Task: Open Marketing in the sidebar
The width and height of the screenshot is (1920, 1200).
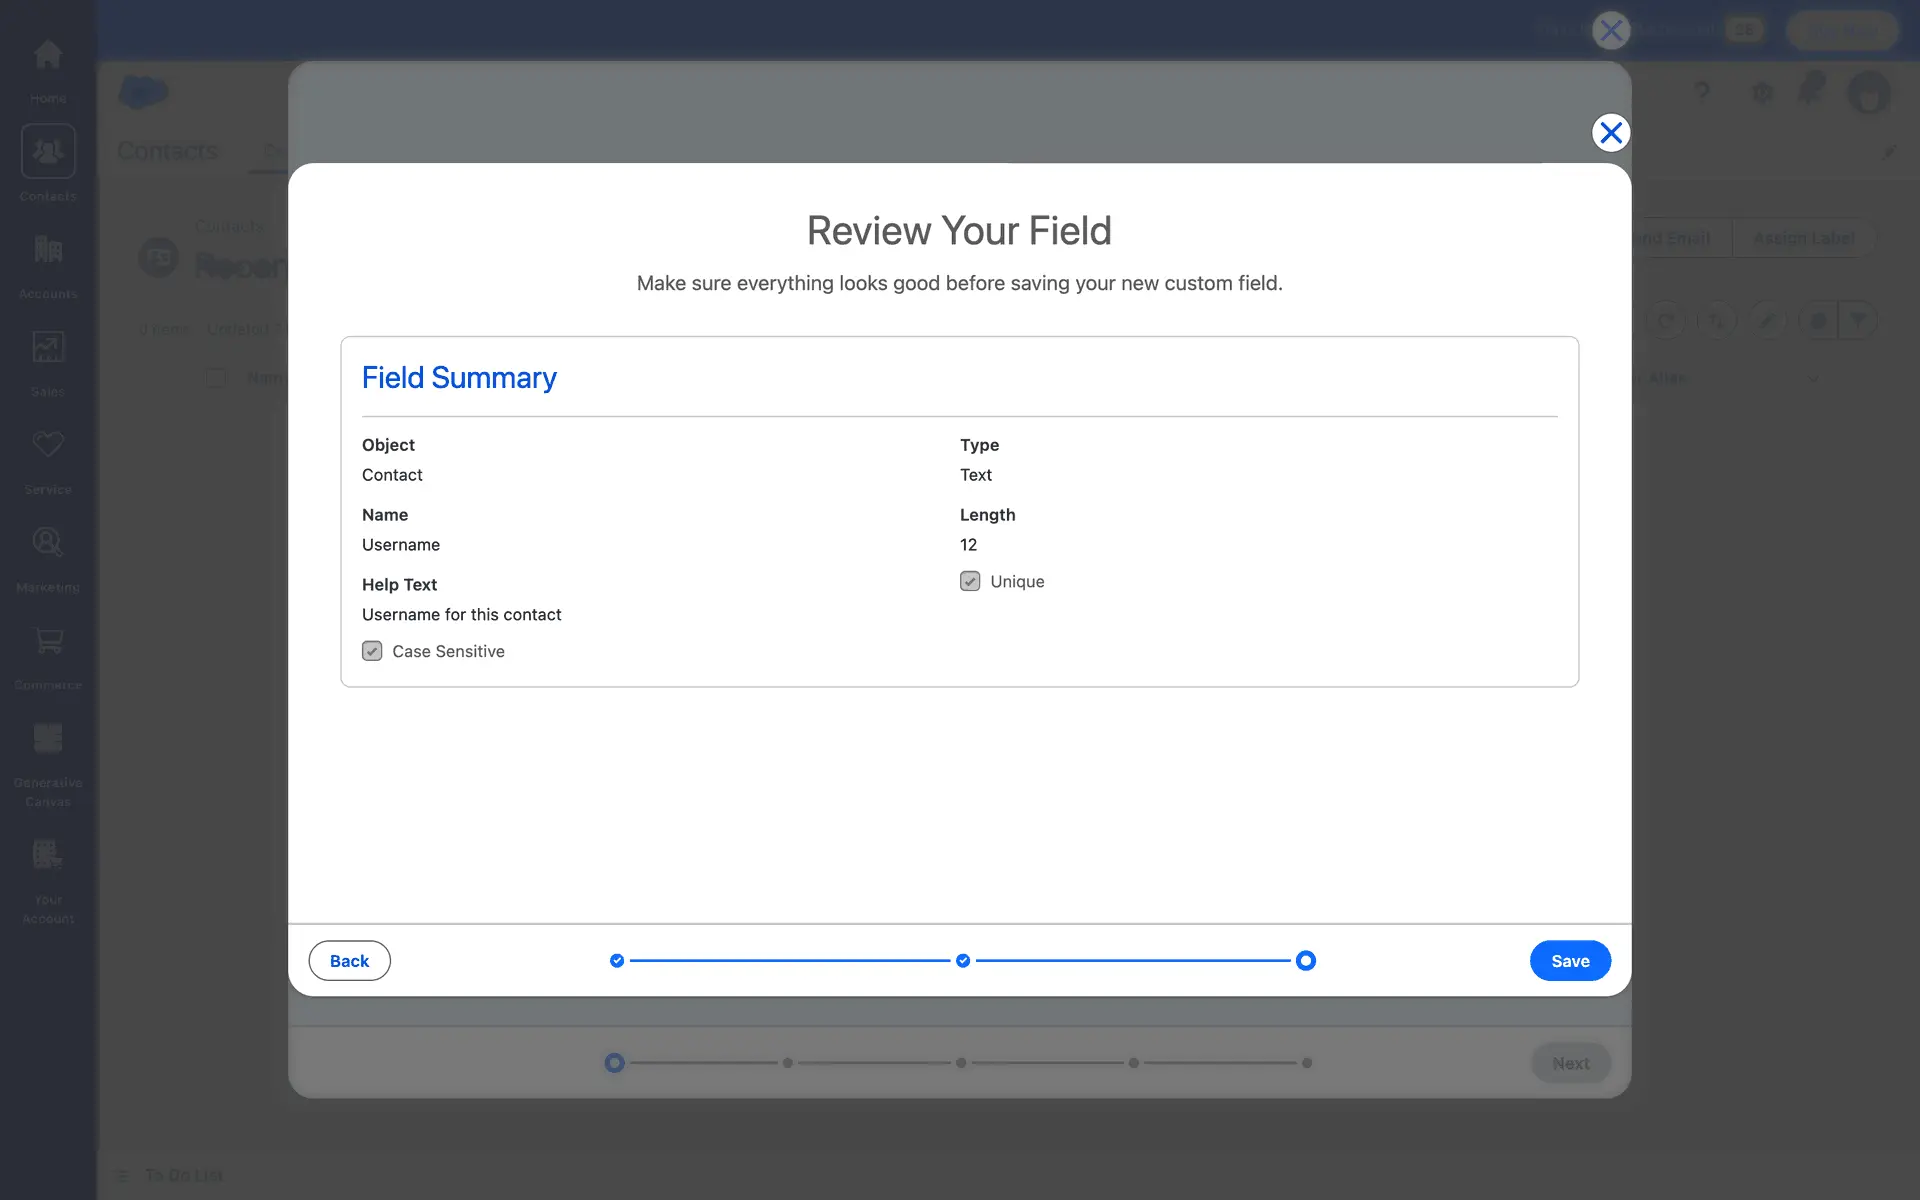Action: [x=47, y=543]
